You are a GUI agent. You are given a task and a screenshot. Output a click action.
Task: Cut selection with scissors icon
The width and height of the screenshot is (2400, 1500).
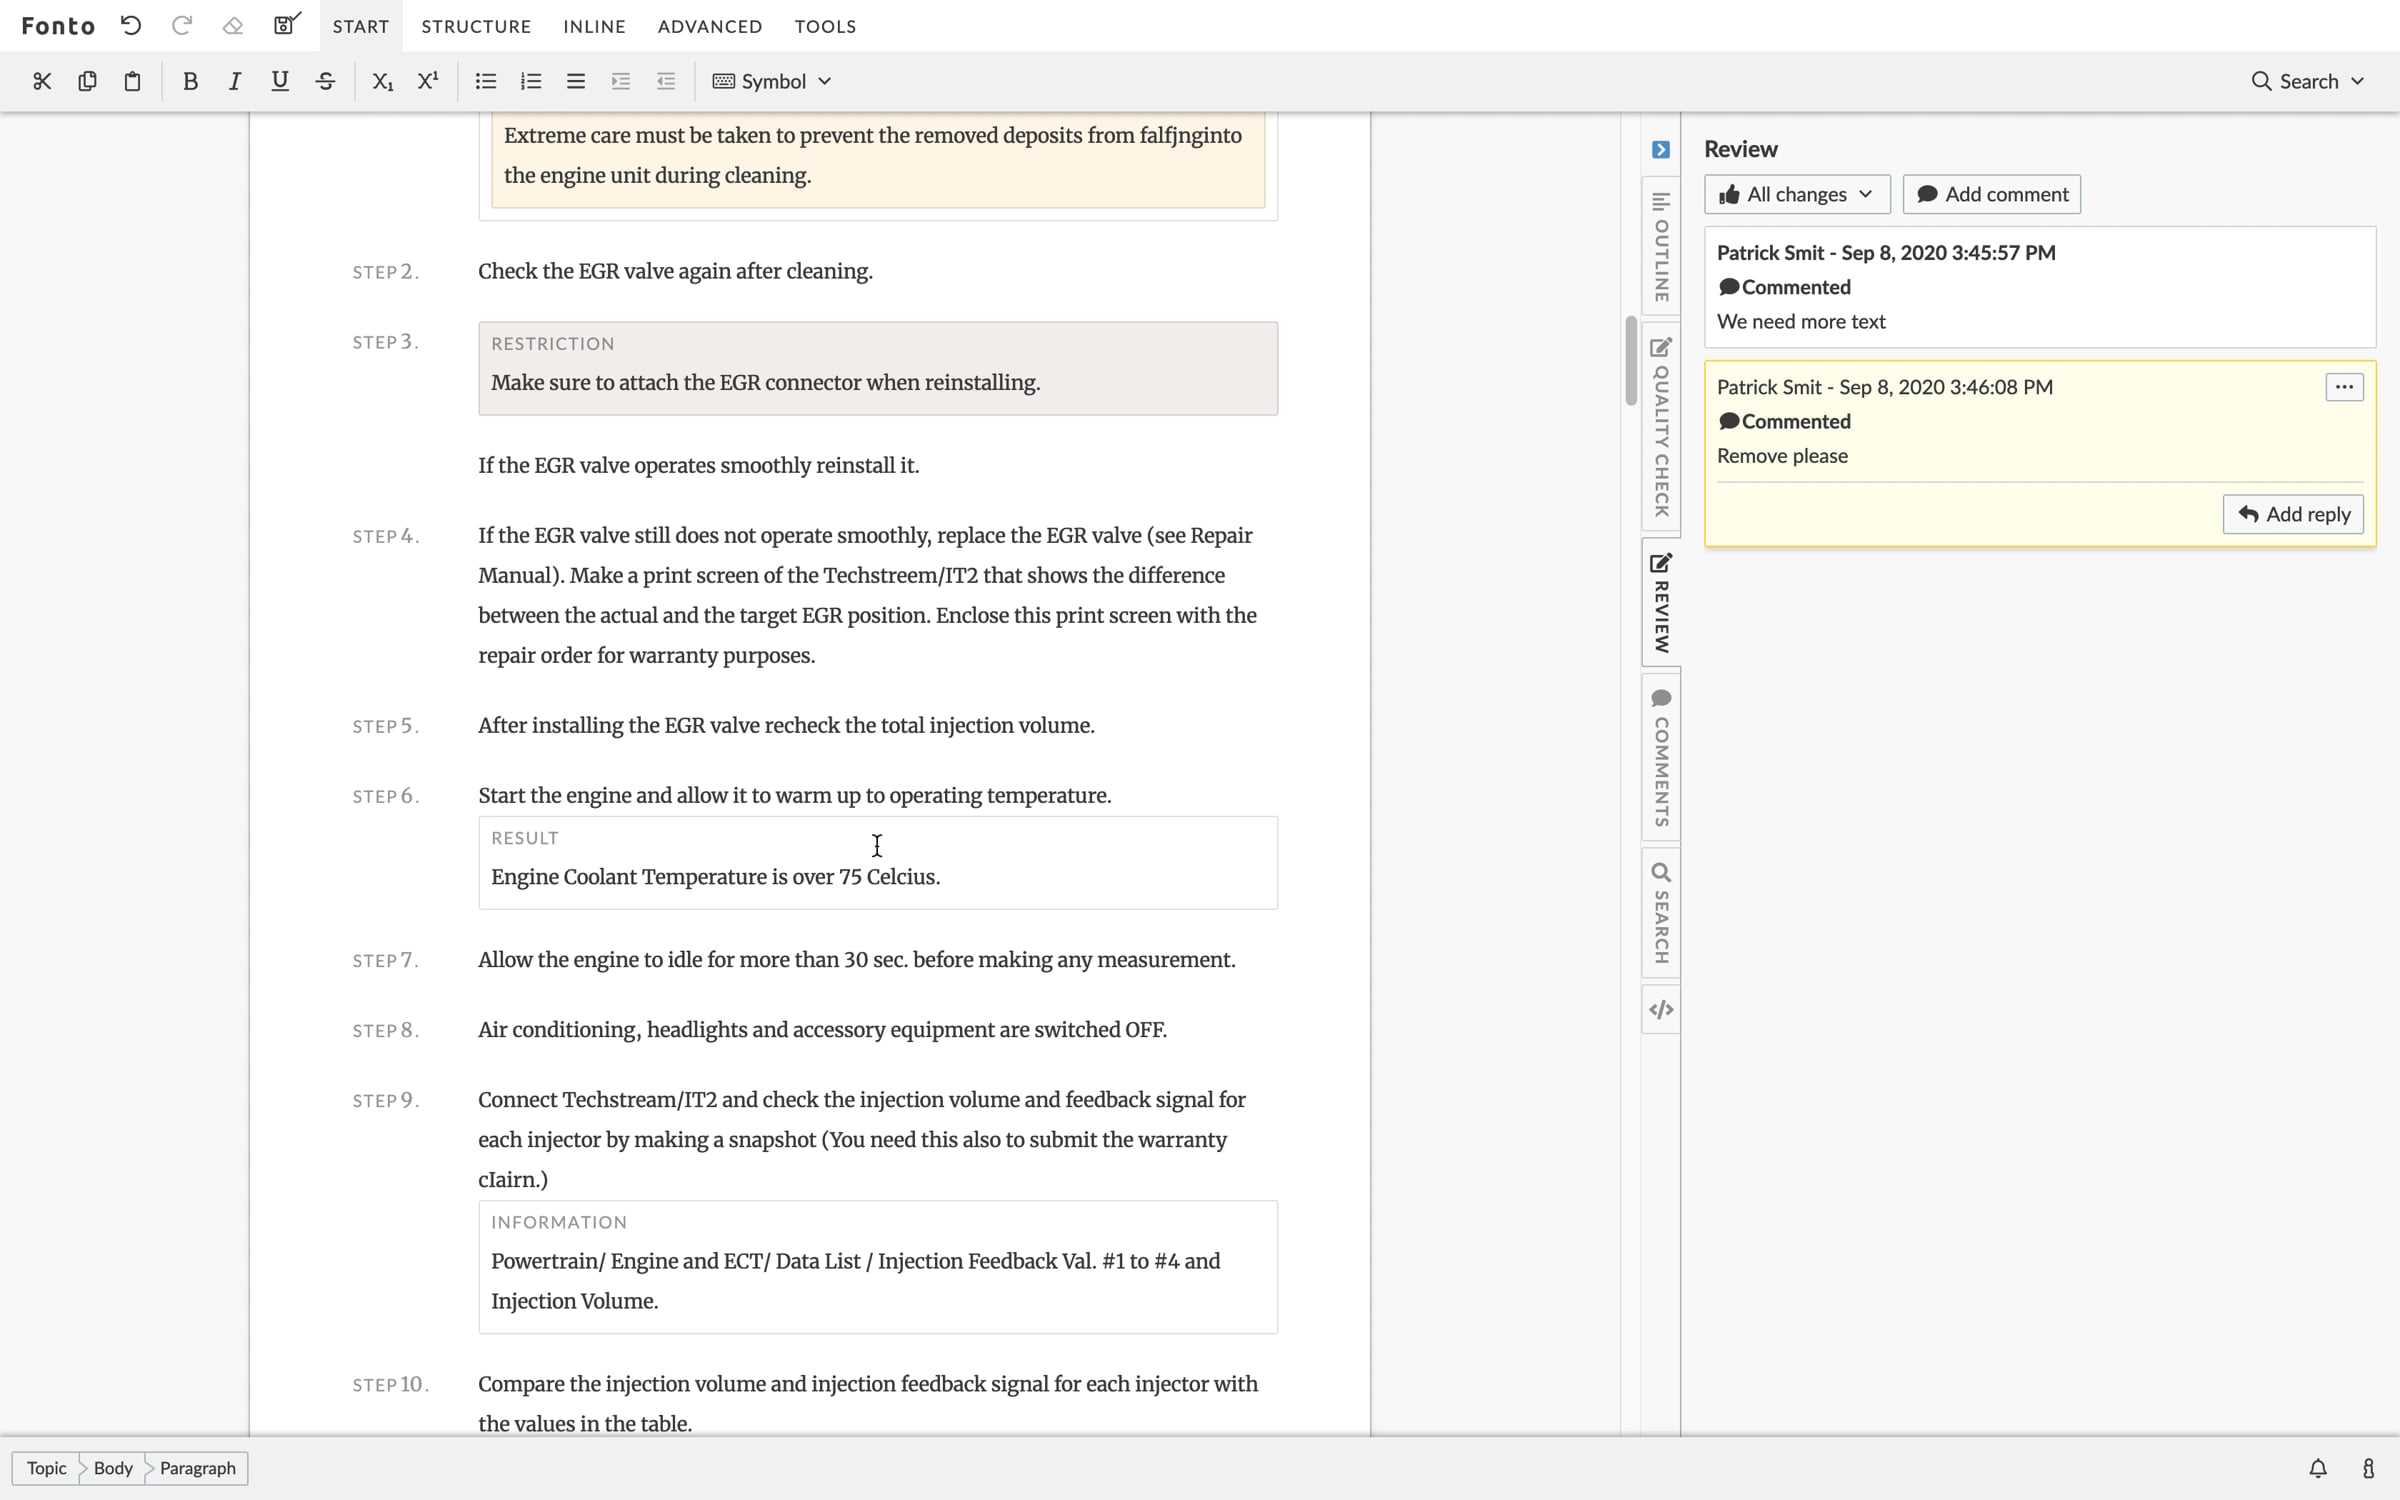(41, 81)
